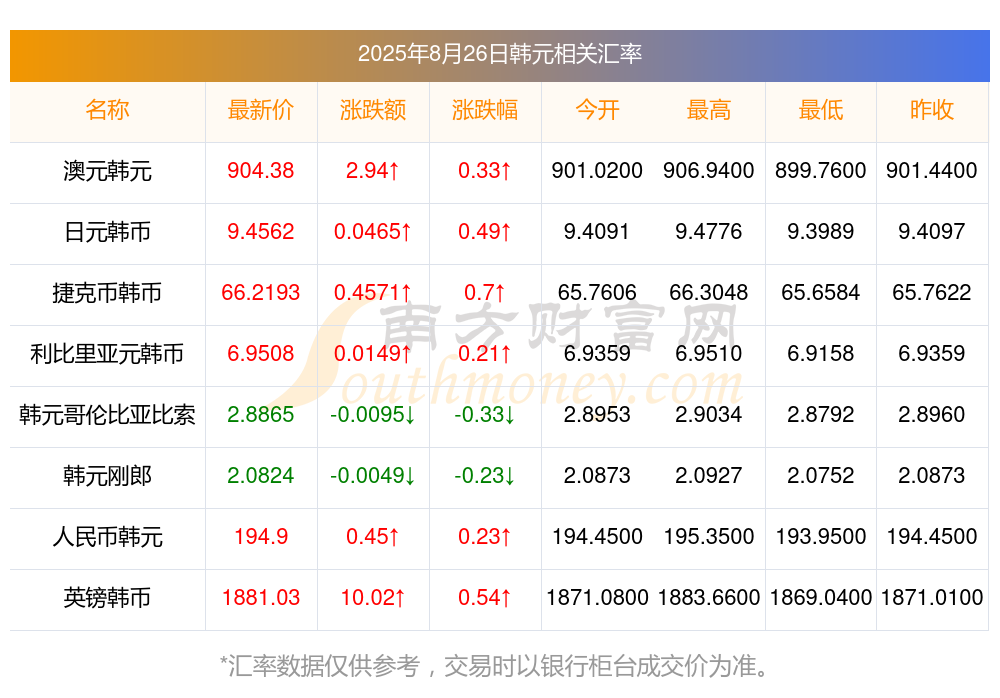Click lowest value 1869.0400

[x=821, y=597]
